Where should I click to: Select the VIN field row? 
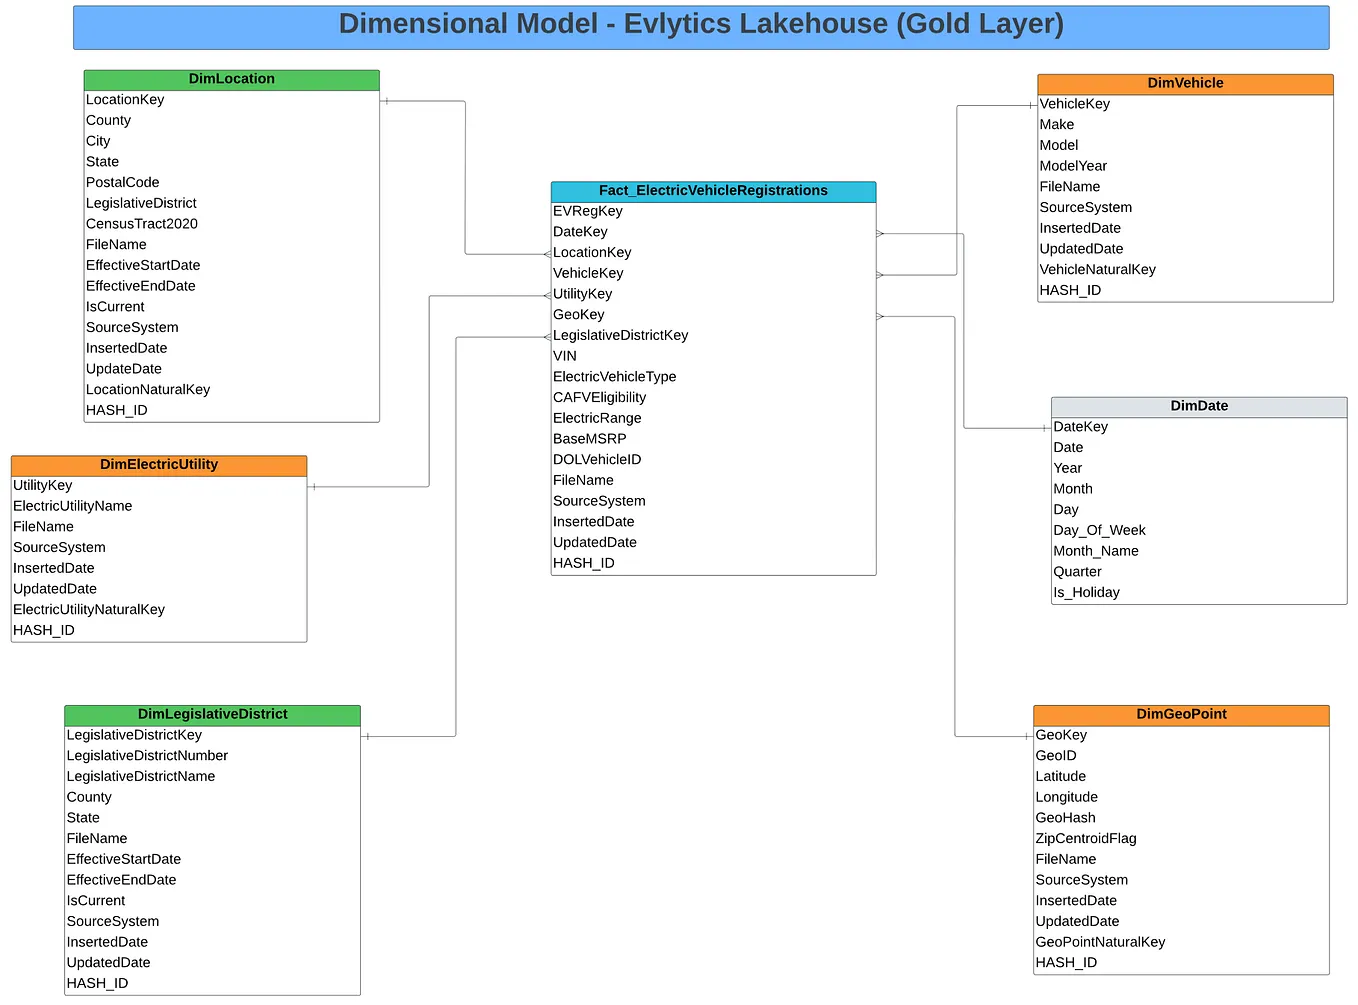[564, 355]
